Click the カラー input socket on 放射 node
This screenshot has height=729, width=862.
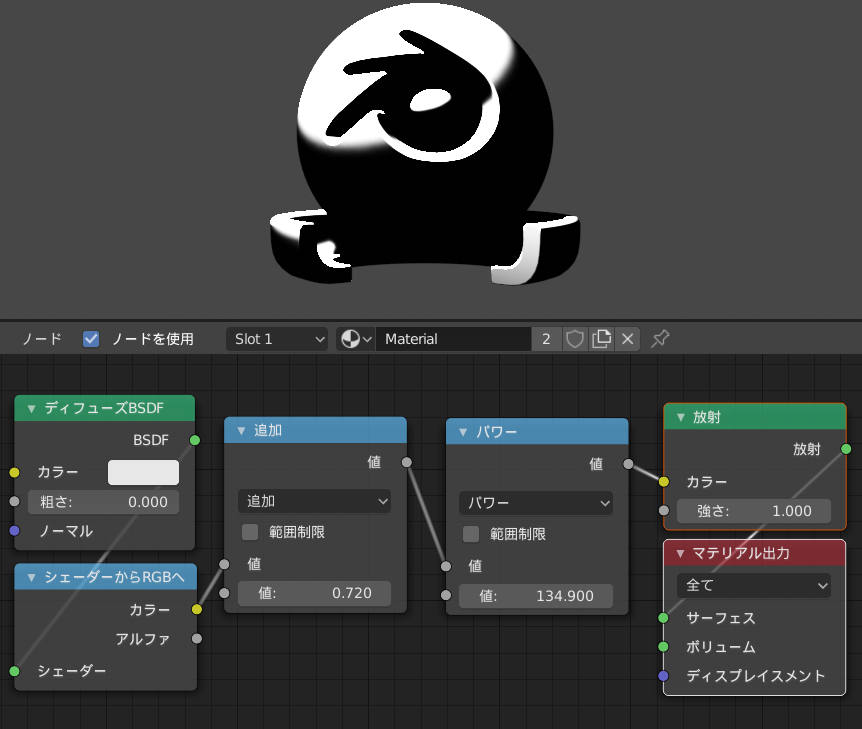click(x=664, y=482)
